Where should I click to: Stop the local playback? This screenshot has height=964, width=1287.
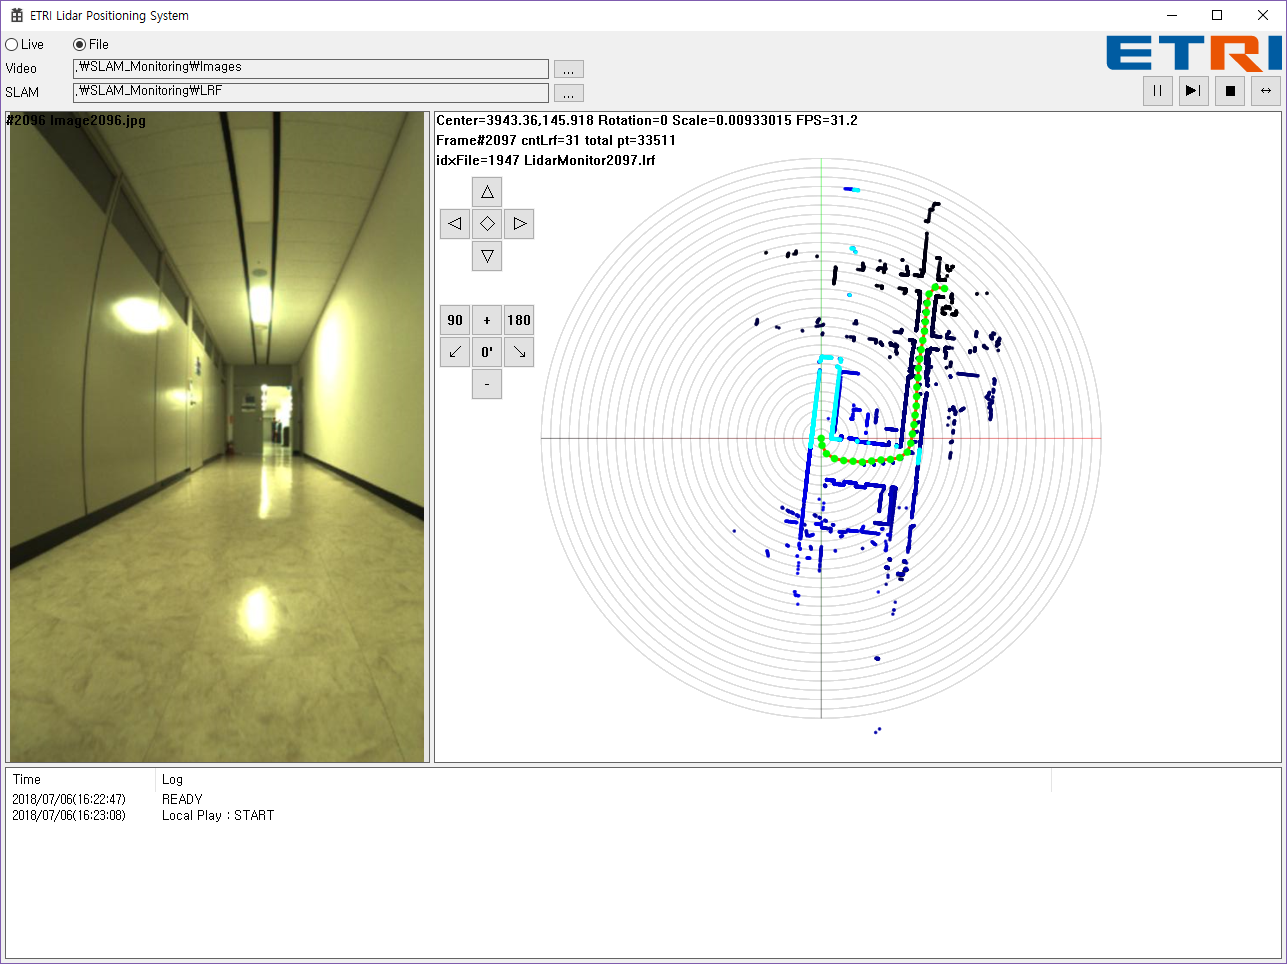tap(1230, 90)
